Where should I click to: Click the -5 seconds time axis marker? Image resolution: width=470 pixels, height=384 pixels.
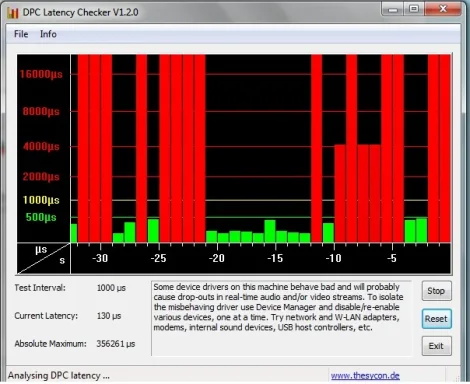(392, 258)
